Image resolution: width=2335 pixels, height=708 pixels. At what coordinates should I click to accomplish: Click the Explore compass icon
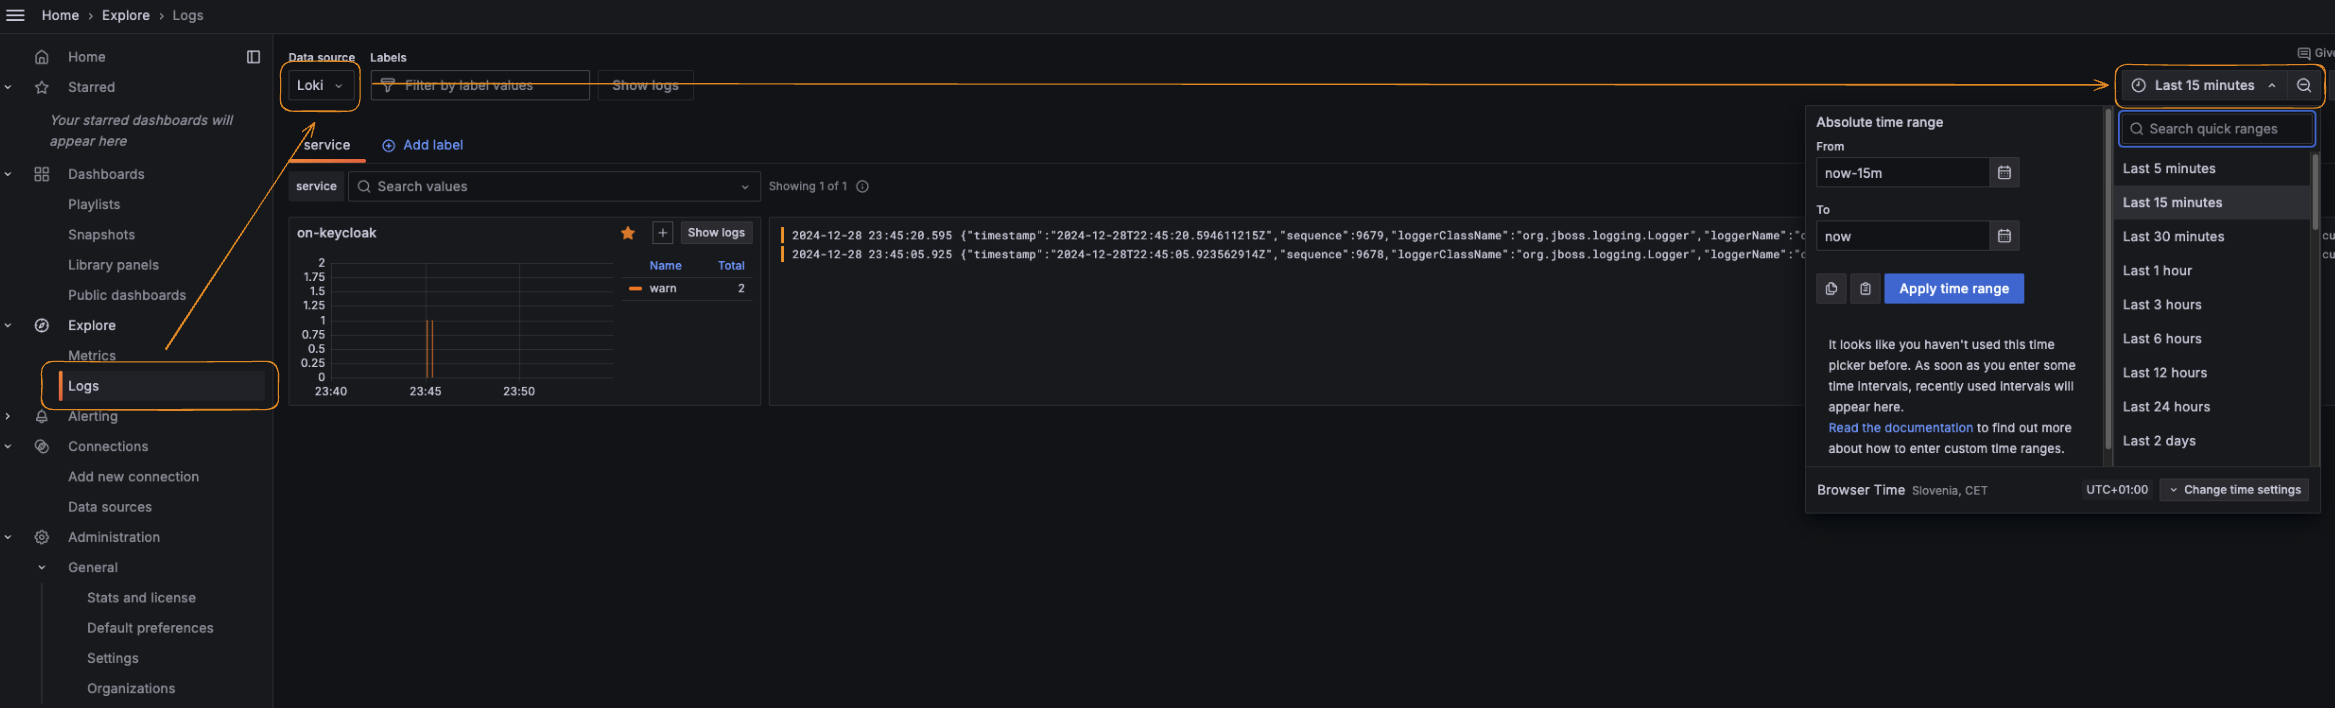[42, 325]
